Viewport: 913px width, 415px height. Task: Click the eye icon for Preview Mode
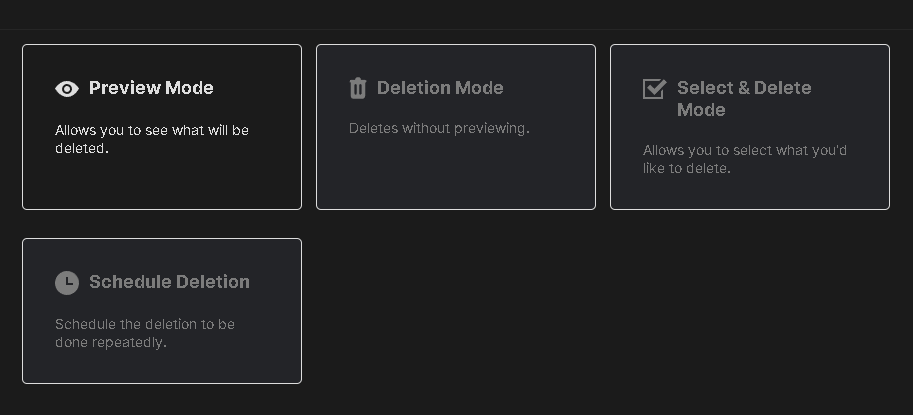[67, 88]
